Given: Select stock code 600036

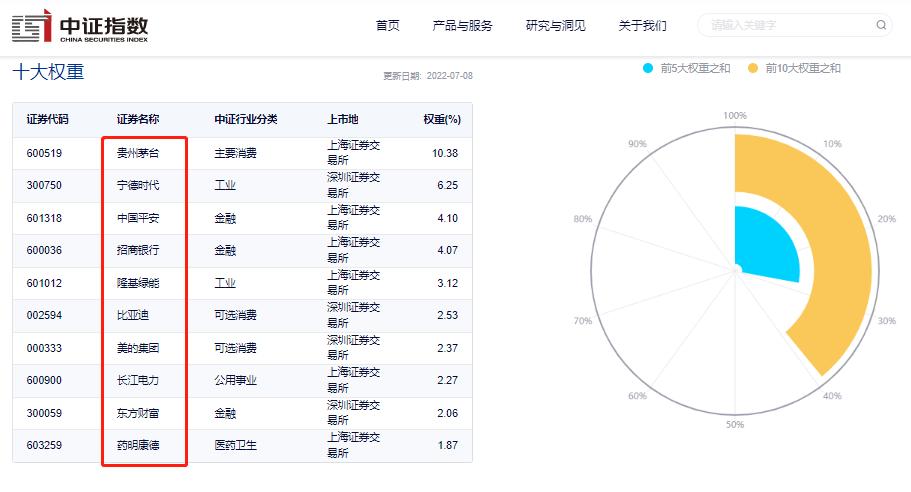Looking at the screenshot, I should (44, 250).
